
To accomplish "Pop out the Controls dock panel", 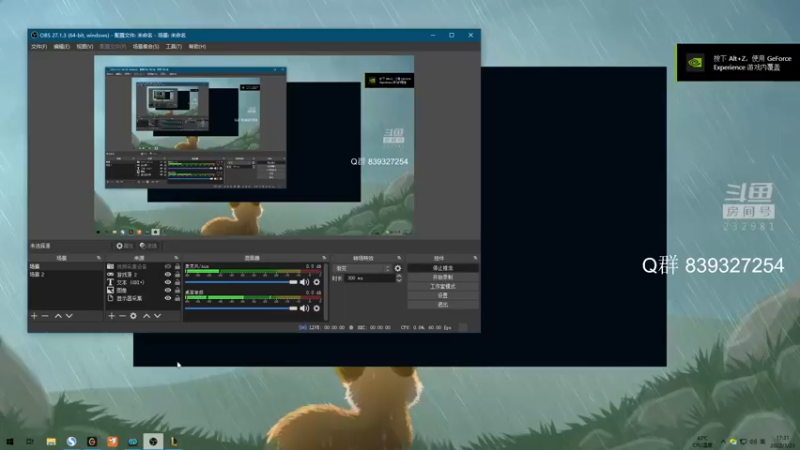I will (x=475, y=258).
